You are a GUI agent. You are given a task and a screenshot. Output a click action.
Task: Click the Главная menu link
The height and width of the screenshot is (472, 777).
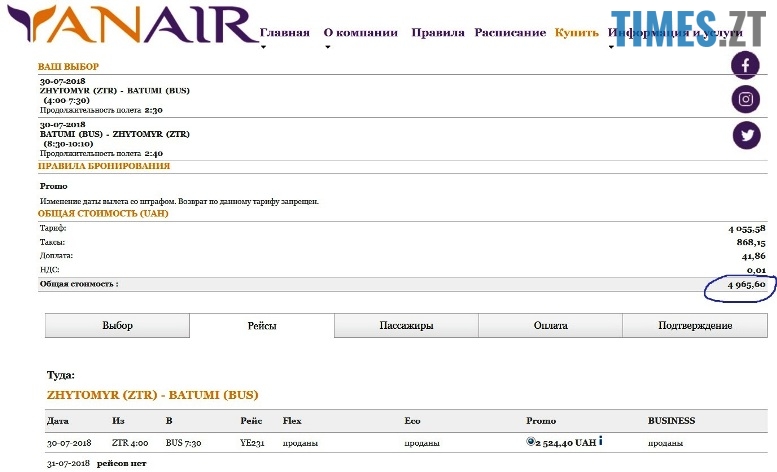click(x=285, y=32)
